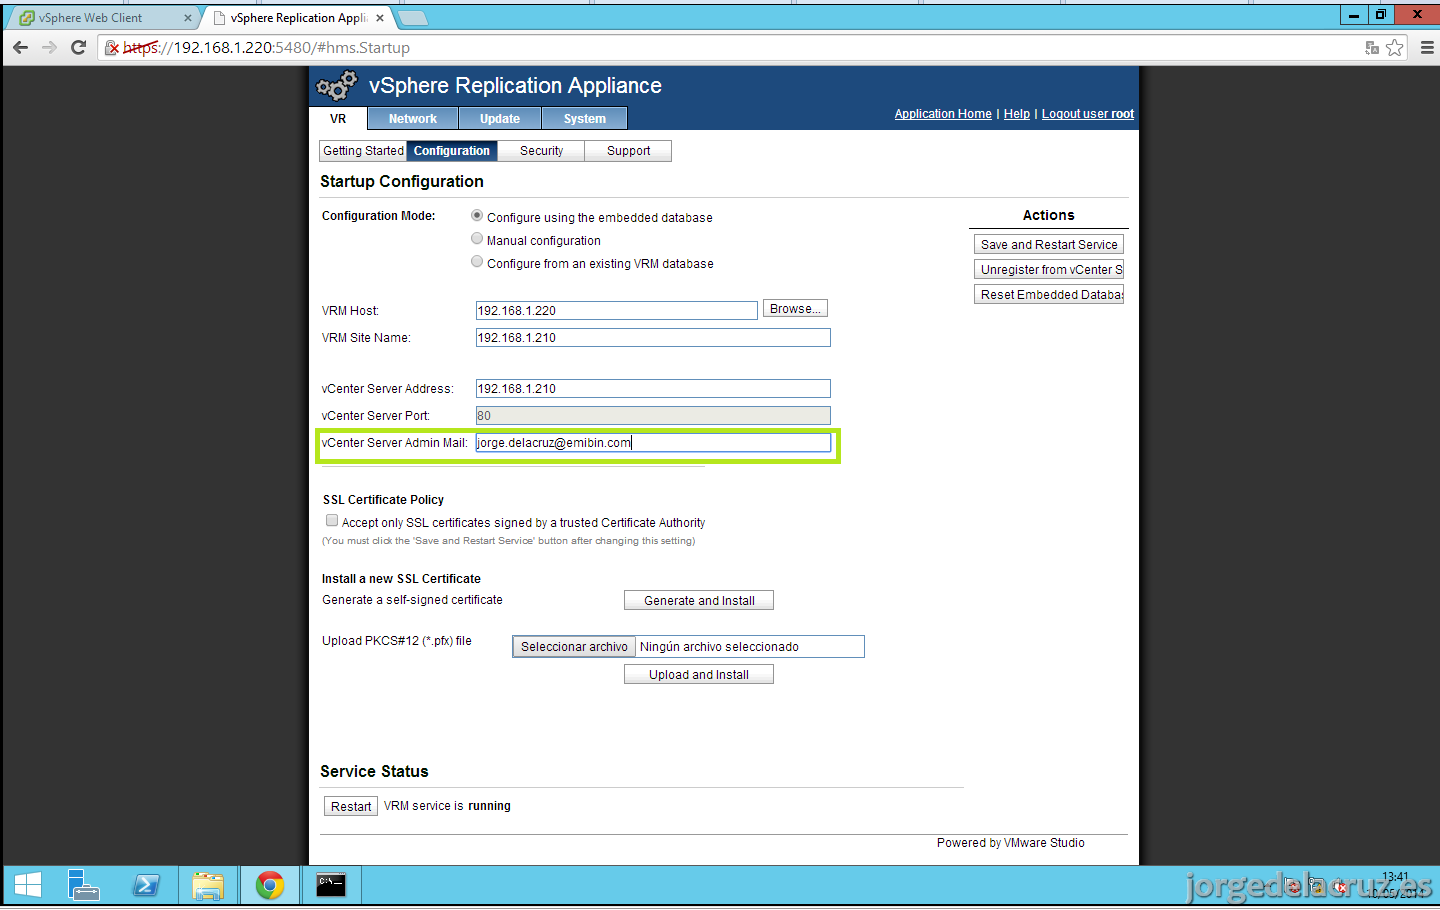Click Upload and Install button

pyautogui.click(x=699, y=674)
